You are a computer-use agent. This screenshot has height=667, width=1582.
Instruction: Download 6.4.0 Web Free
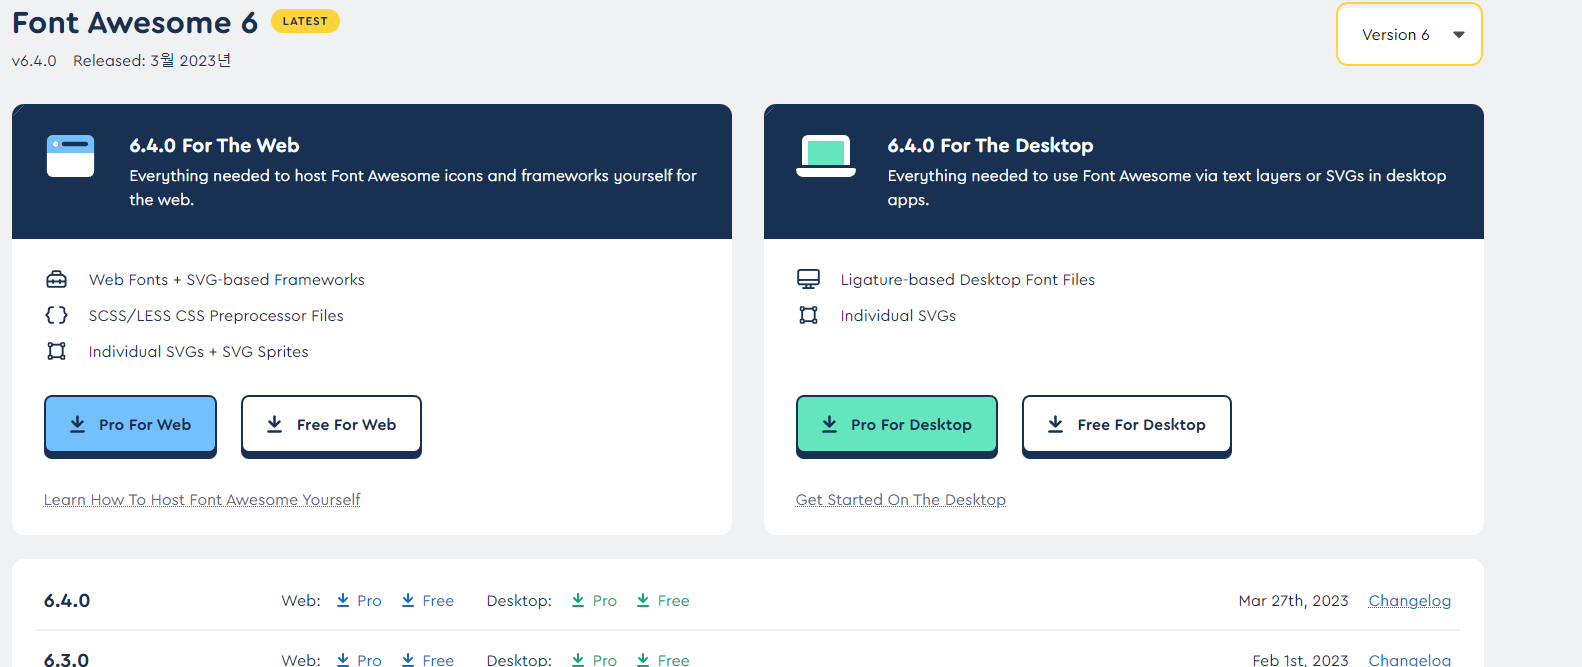pos(428,601)
